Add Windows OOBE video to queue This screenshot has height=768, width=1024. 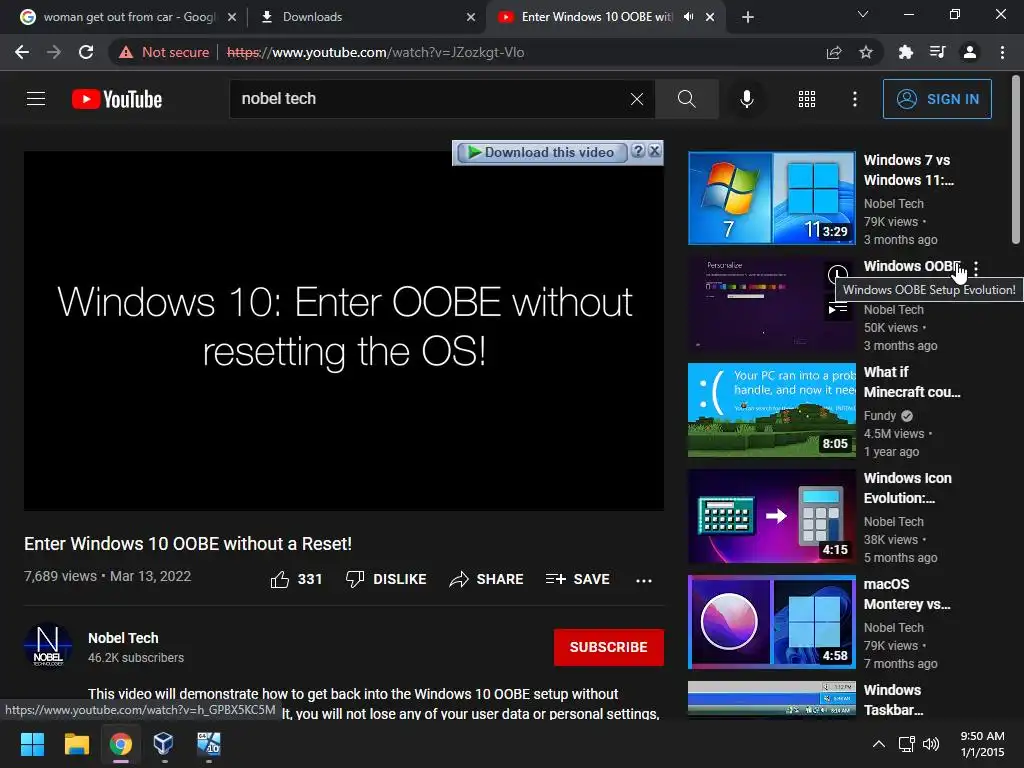click(x=838, y=309)
